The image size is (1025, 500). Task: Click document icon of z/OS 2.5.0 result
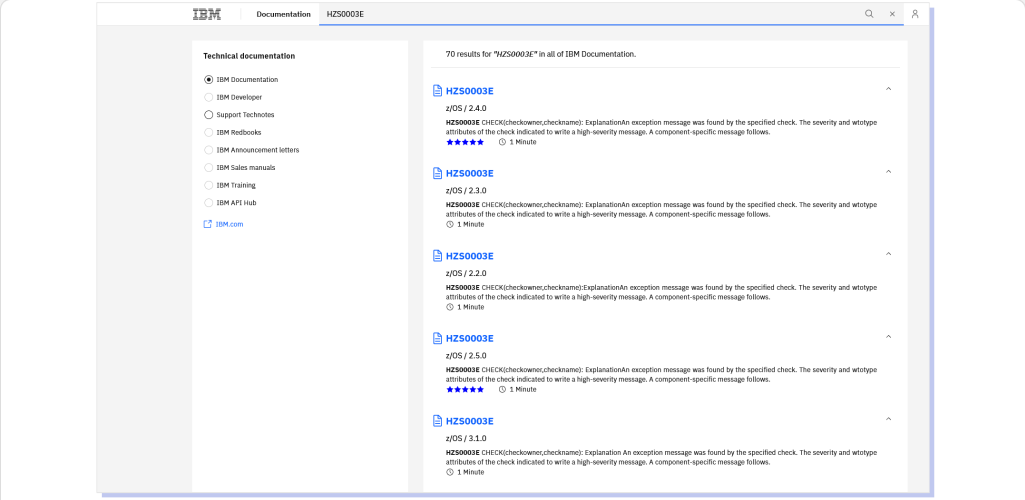438,338
